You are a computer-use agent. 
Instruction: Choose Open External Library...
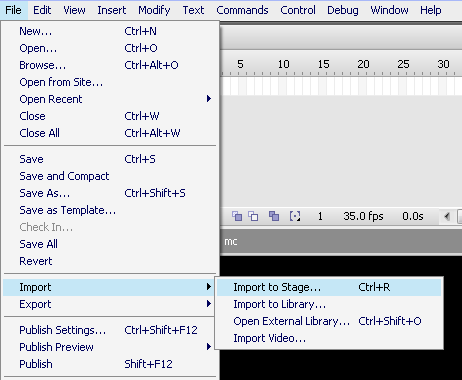[x=329, y=321]
